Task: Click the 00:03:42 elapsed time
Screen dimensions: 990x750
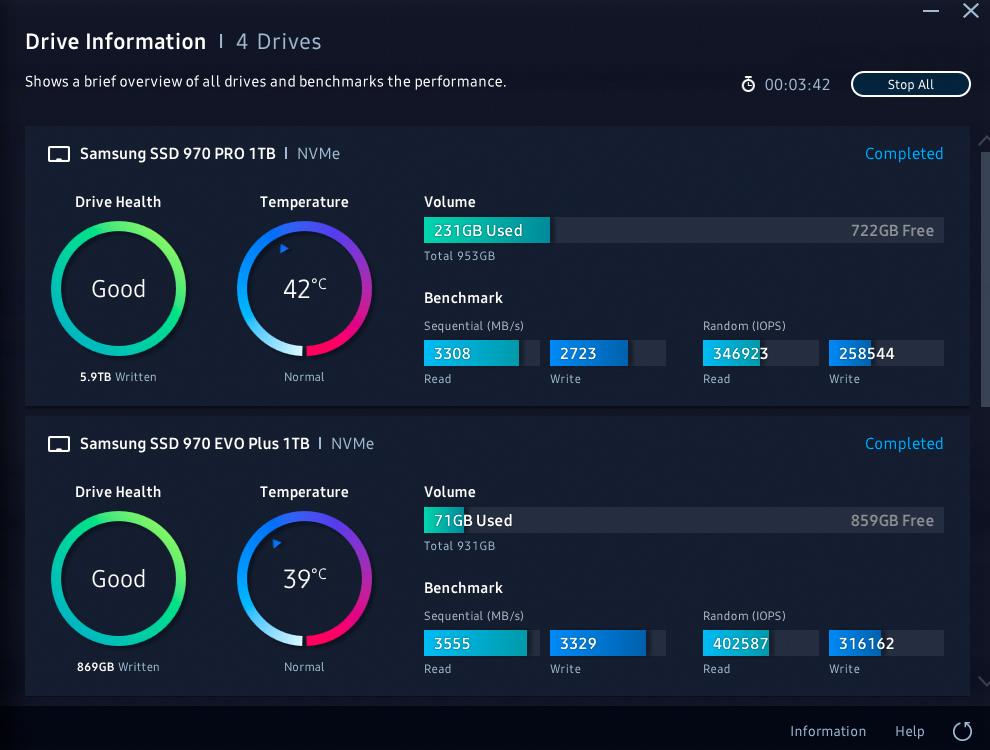Action: click(x=797, y=85)
